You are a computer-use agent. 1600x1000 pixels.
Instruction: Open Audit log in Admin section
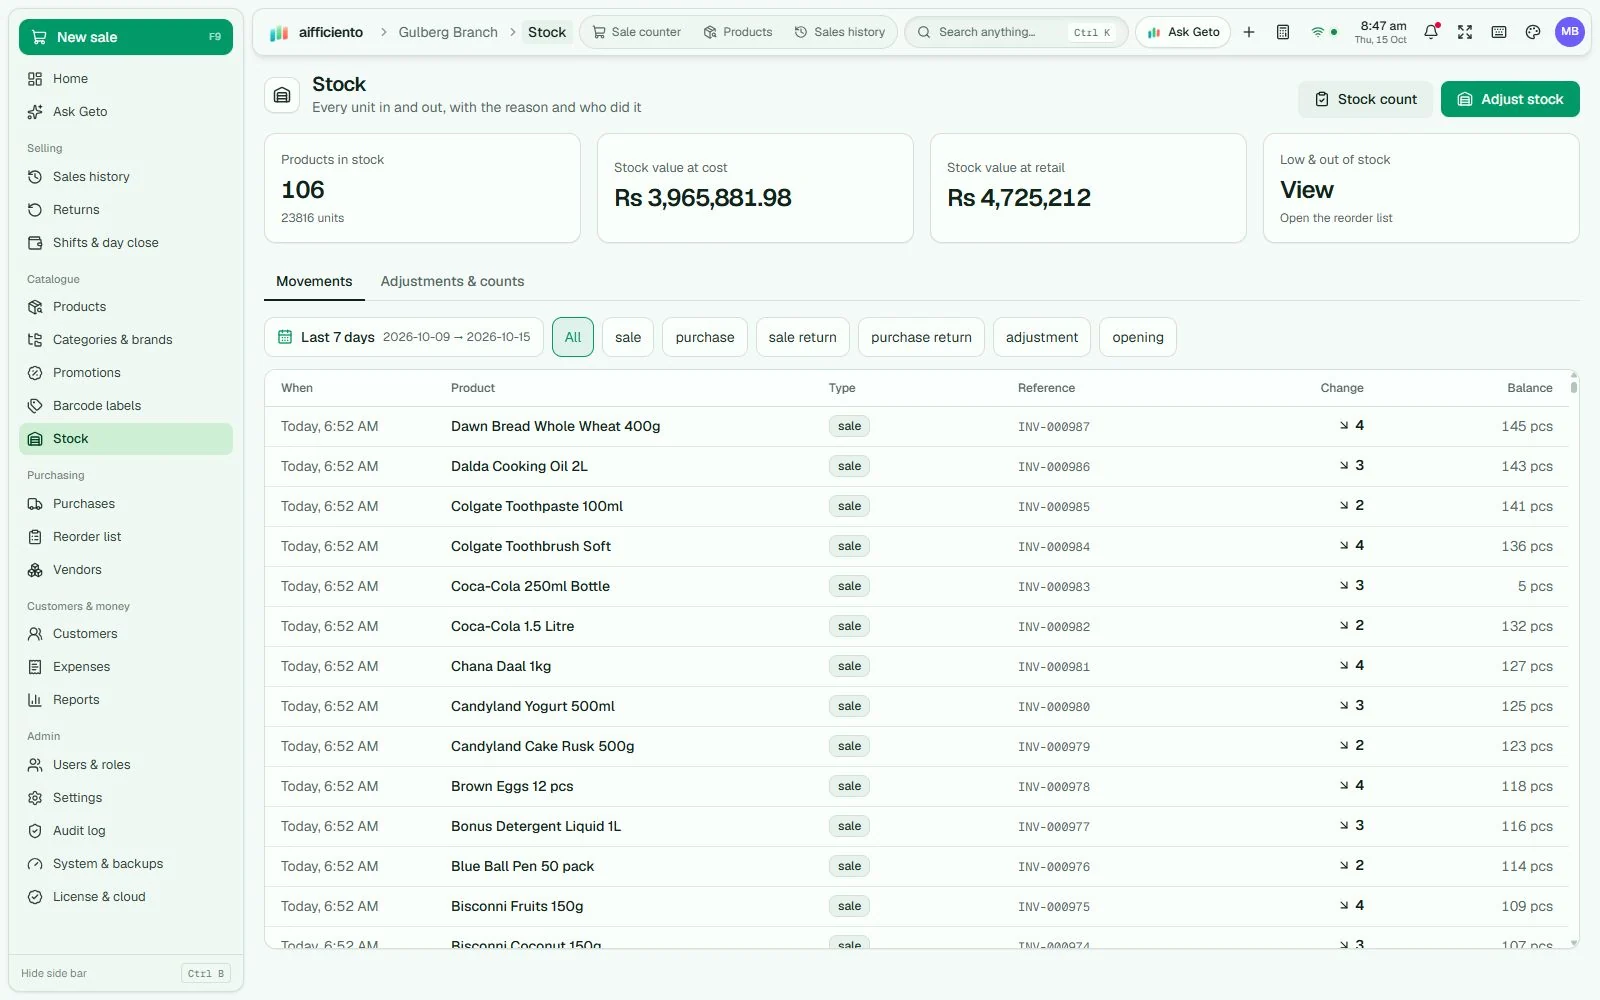click(x=126, y=831)
